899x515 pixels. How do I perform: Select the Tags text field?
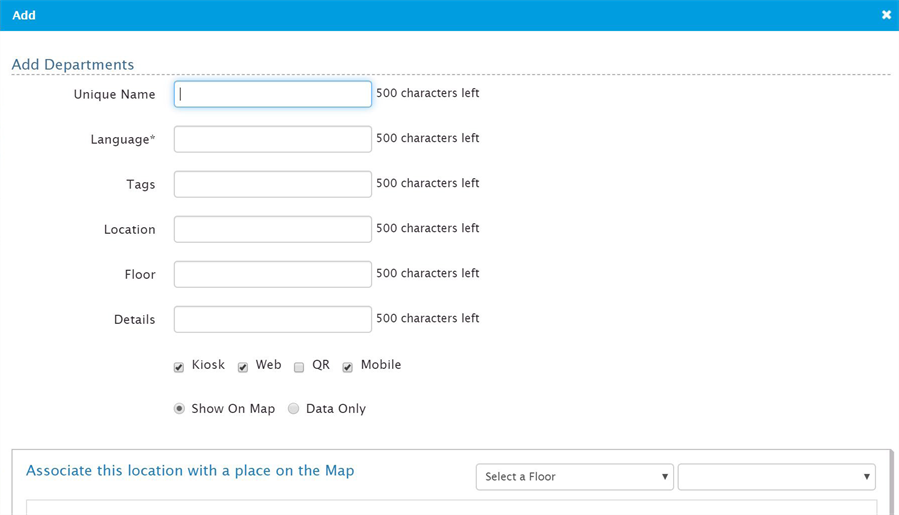click(x=273, y=184)
